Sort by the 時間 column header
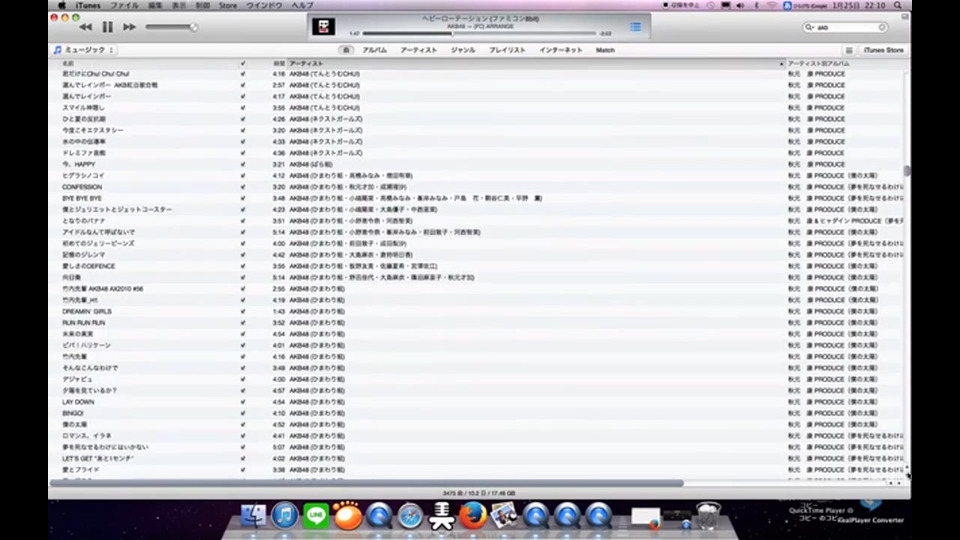The image size is (960, 540). tap(279, 64)
